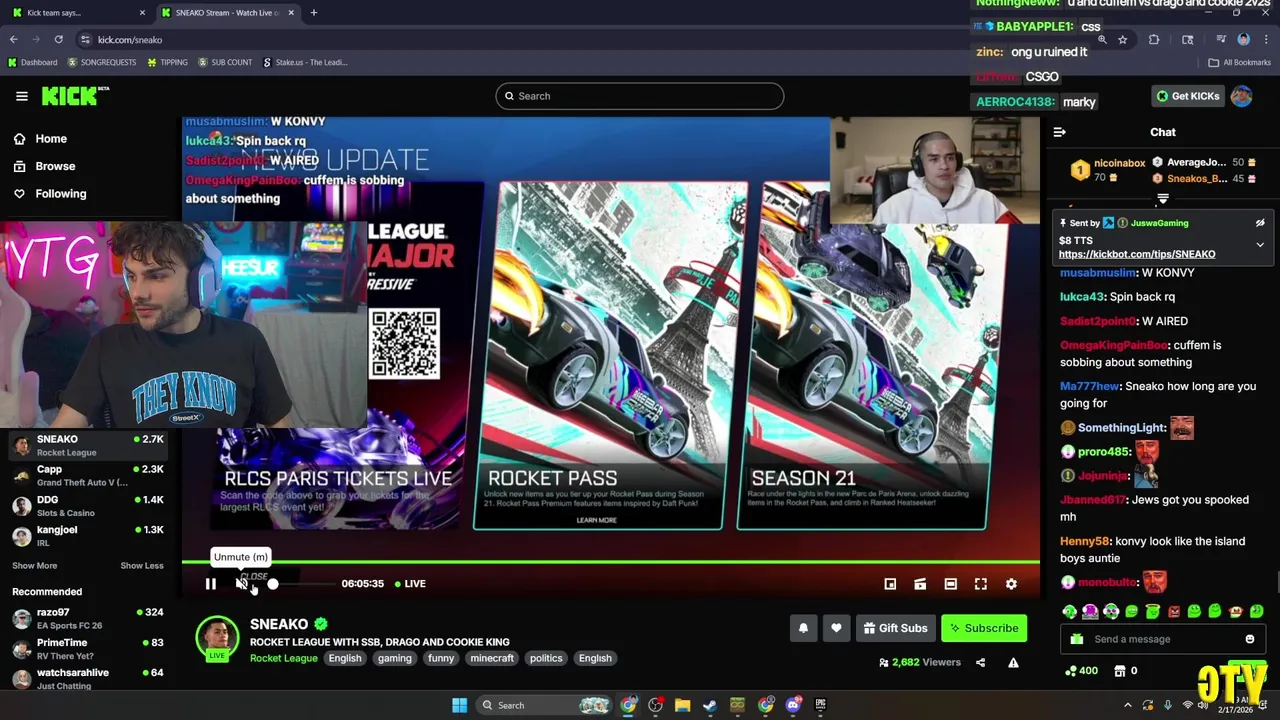
Task: Go to Home in sidebar
Action: pyautogui.click(x=40, y=139)
